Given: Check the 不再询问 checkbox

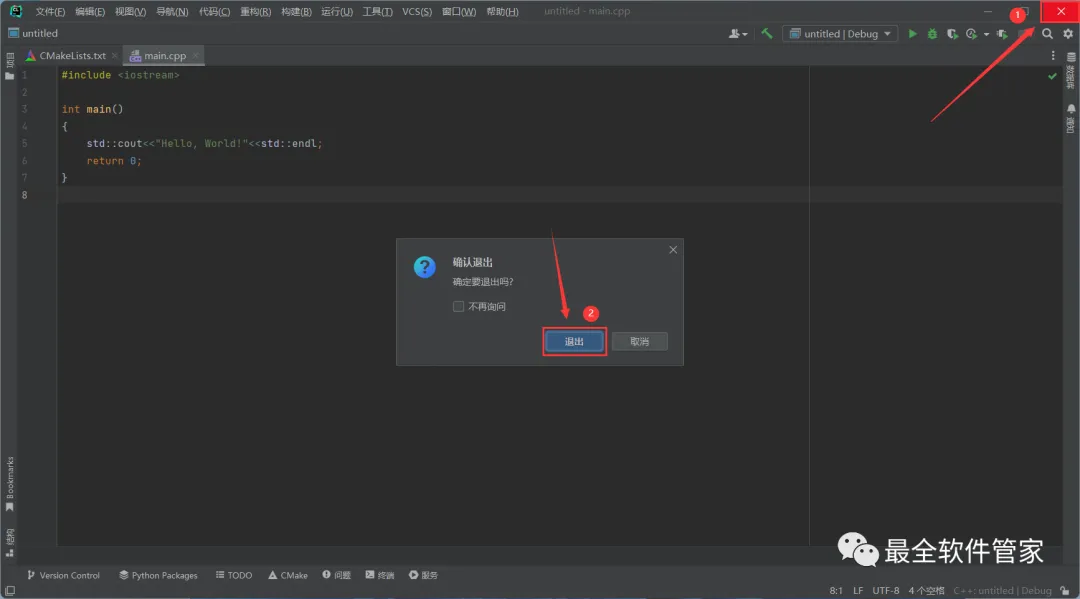Looking at the screenshot, I should click(459, 306).
